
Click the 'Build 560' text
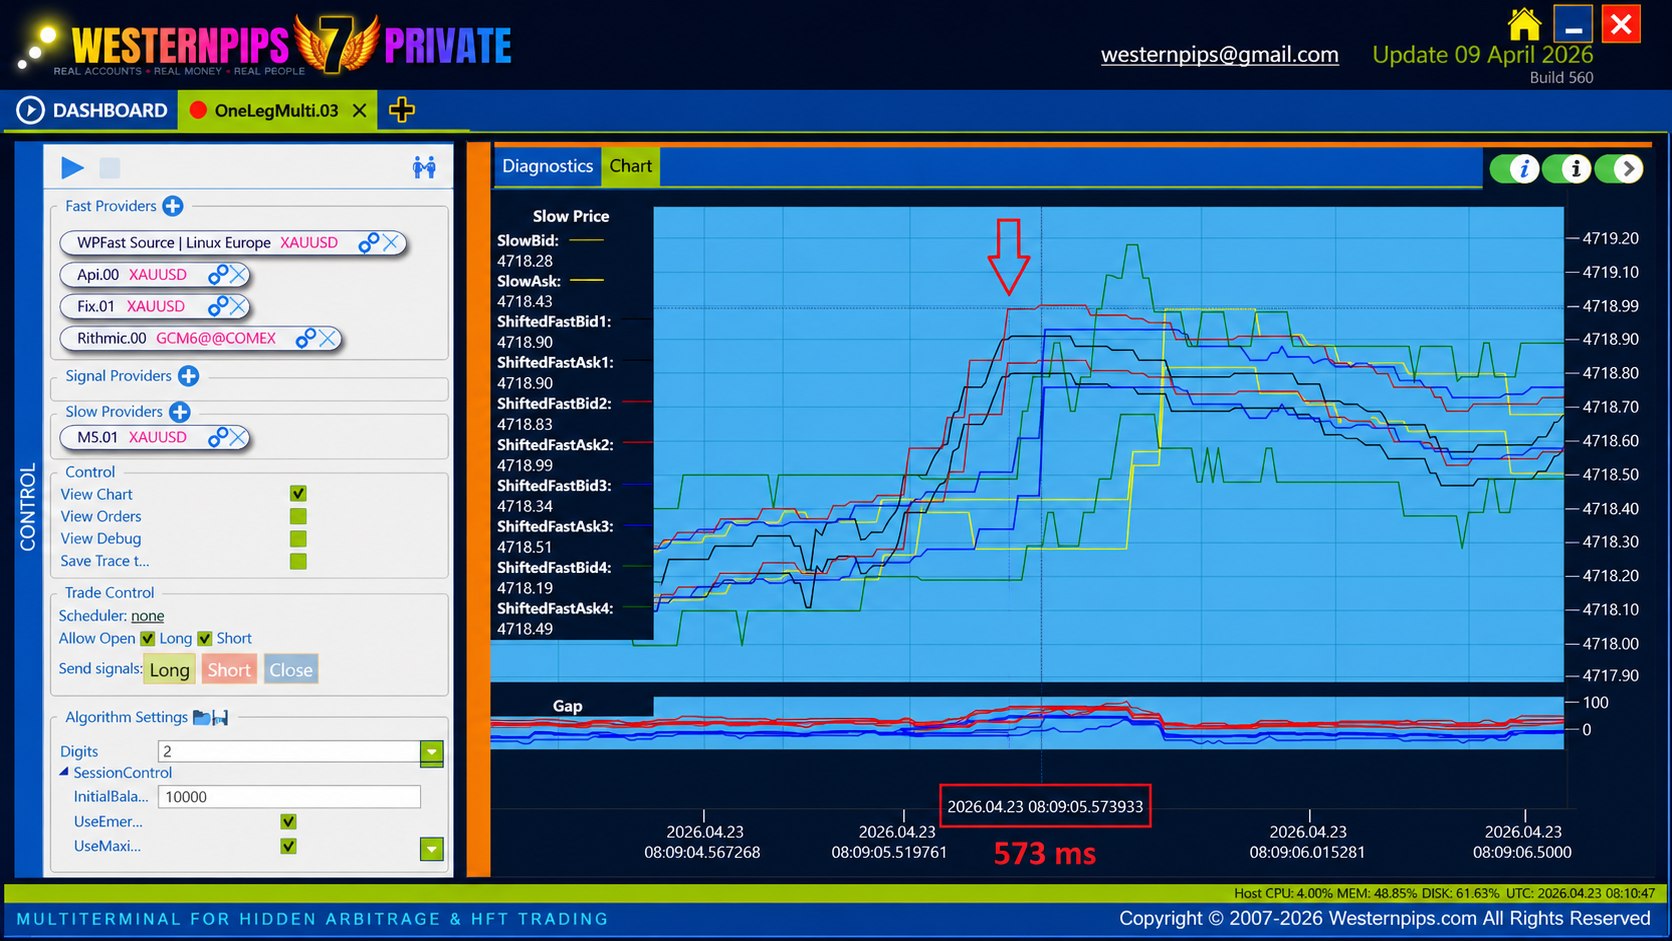pyautogui.click(x=1561, y=78)
